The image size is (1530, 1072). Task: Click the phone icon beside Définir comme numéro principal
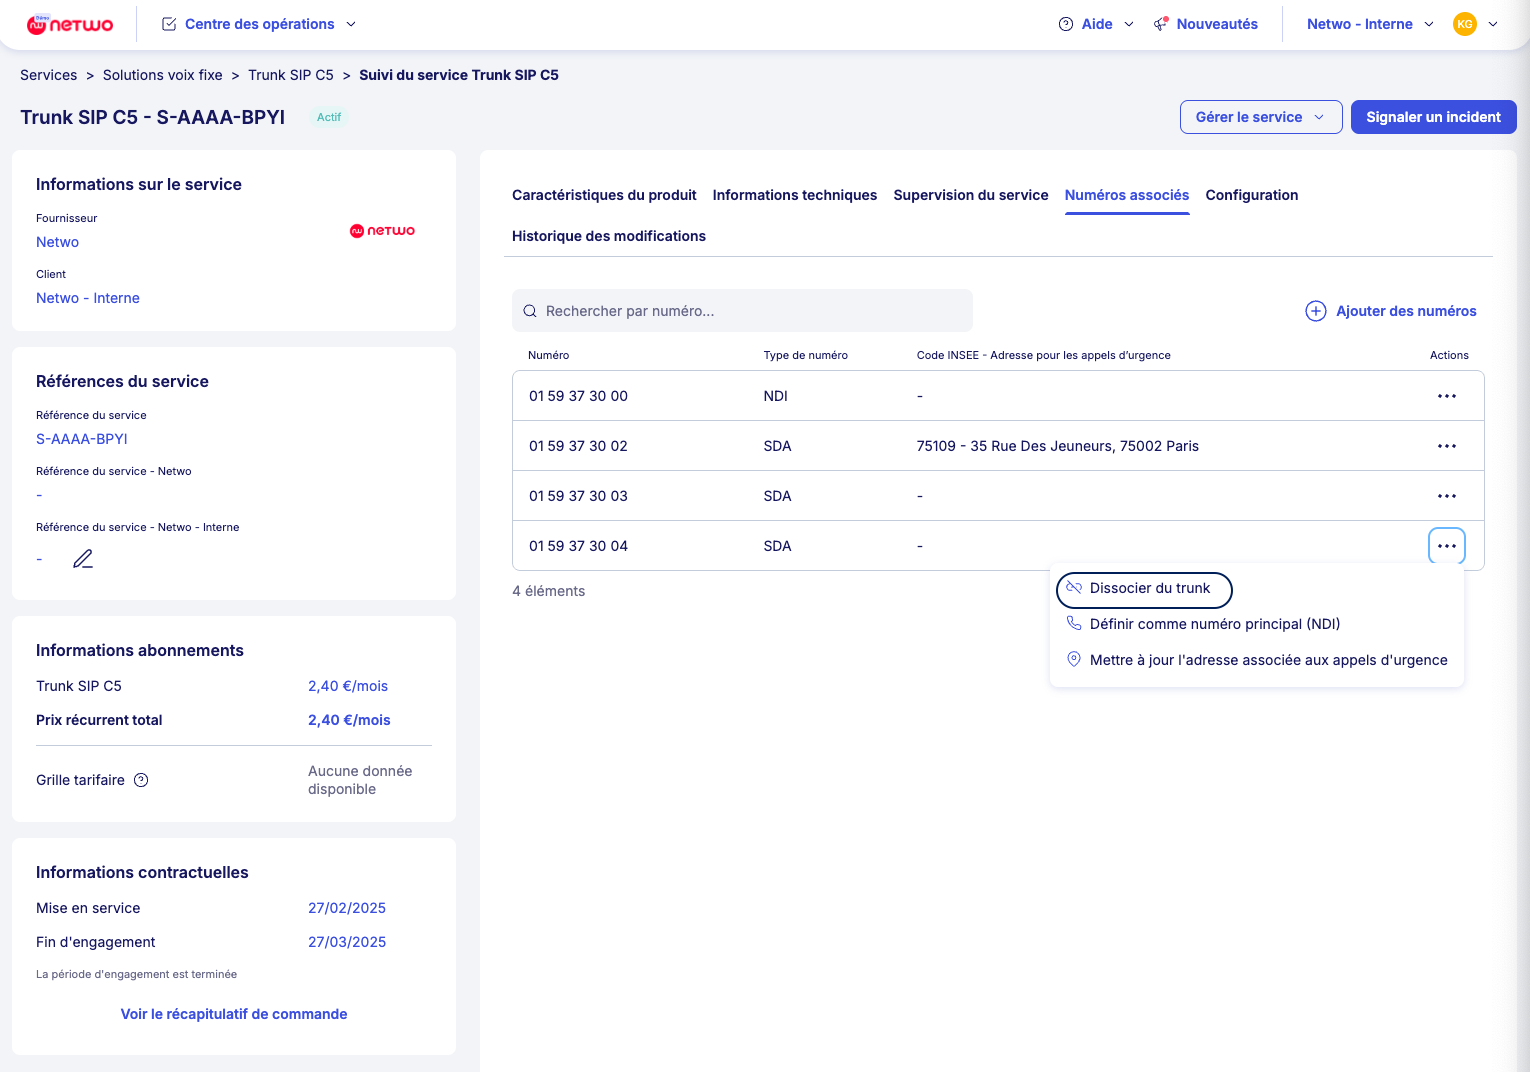1074,623
